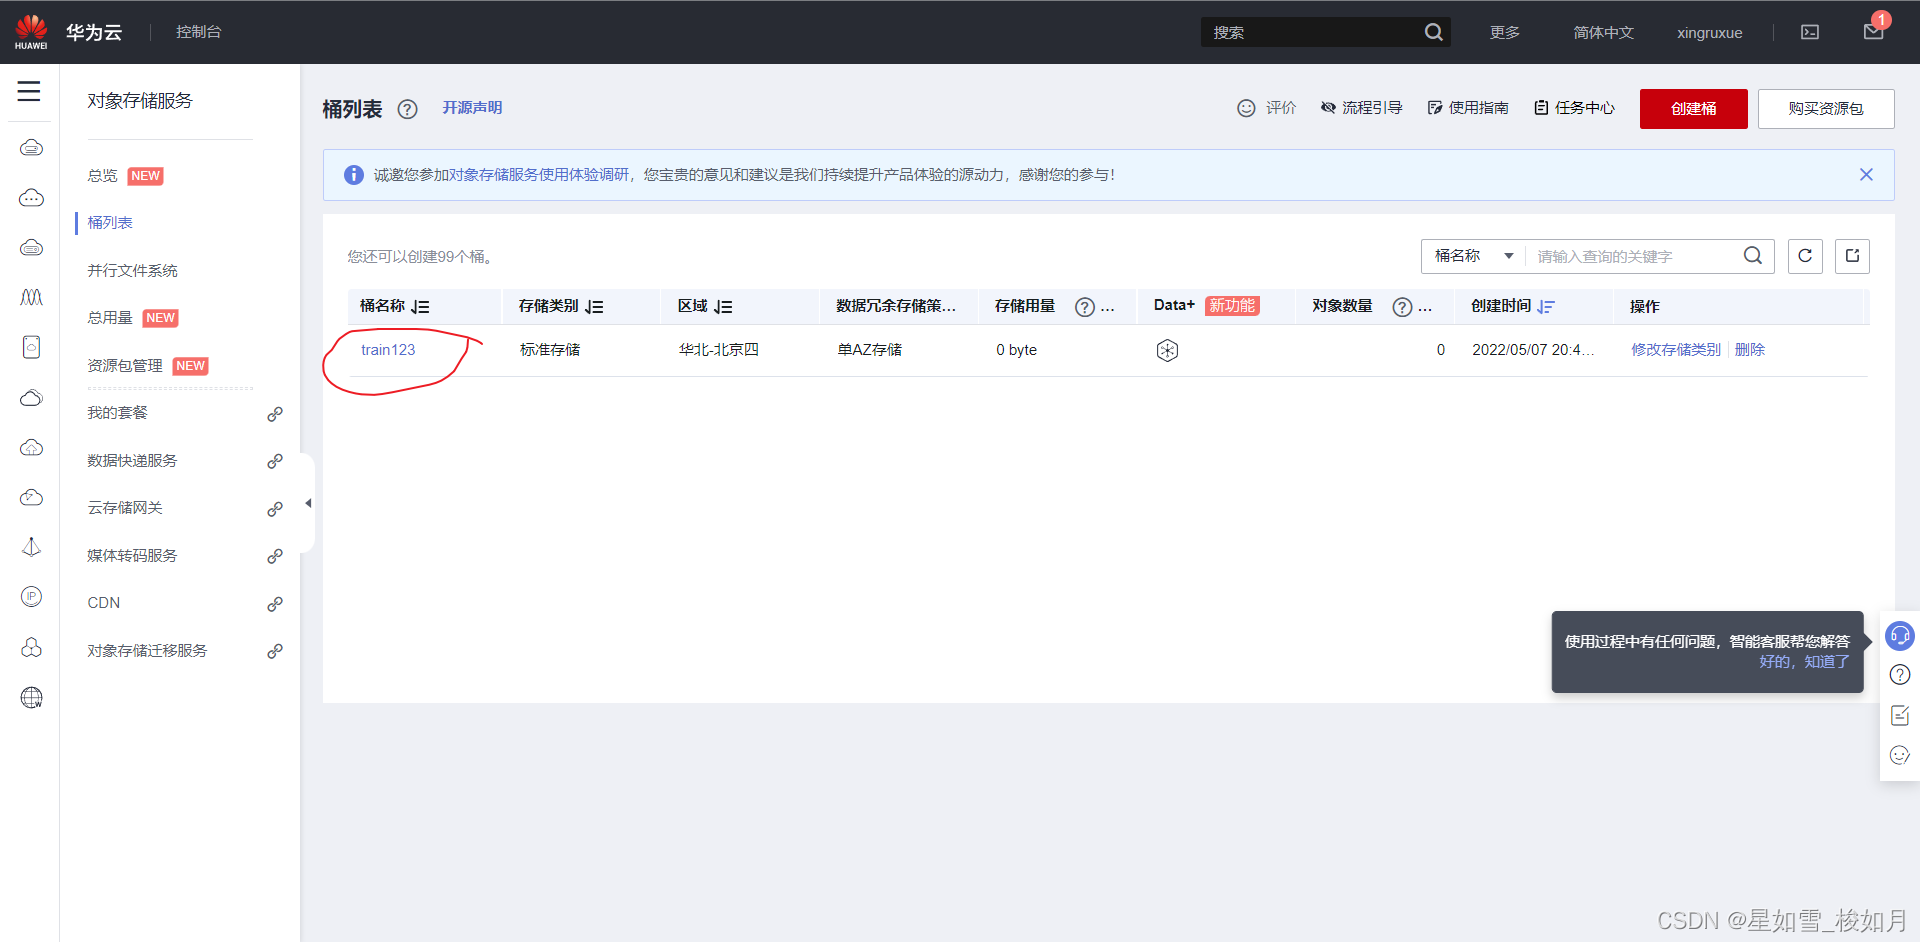
Task: Open the train123 bucket
Action: click(x=388, y=350)
